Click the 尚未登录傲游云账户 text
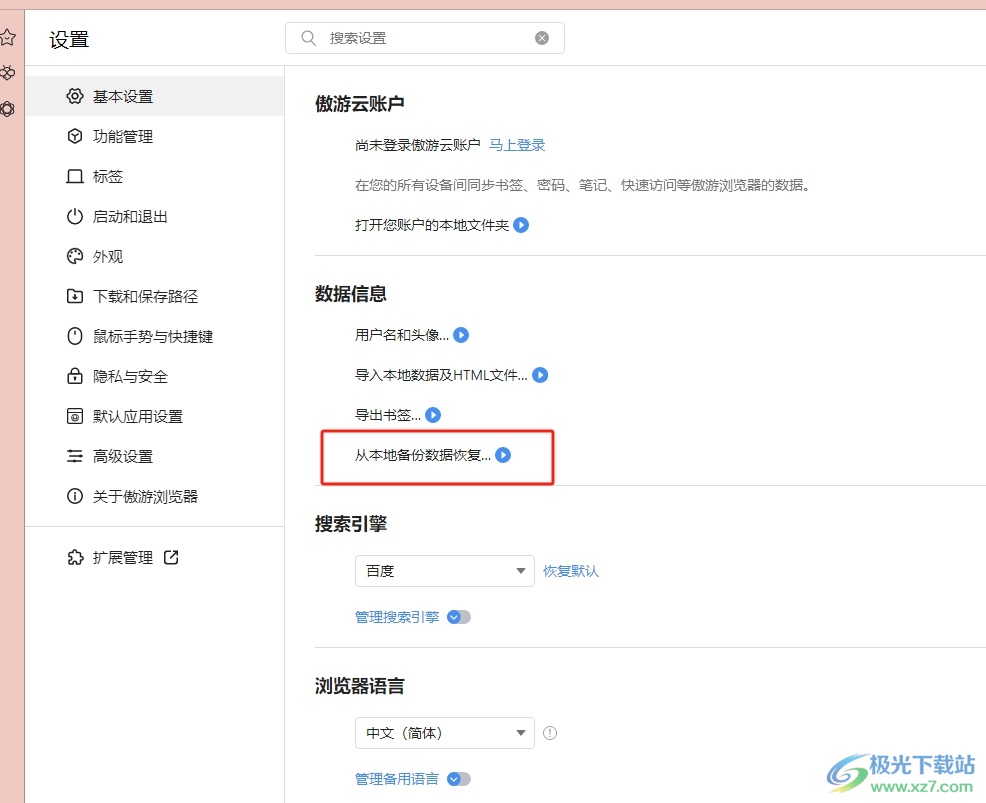This screenshot has height=803, width=986. click(x=418, y=145)
